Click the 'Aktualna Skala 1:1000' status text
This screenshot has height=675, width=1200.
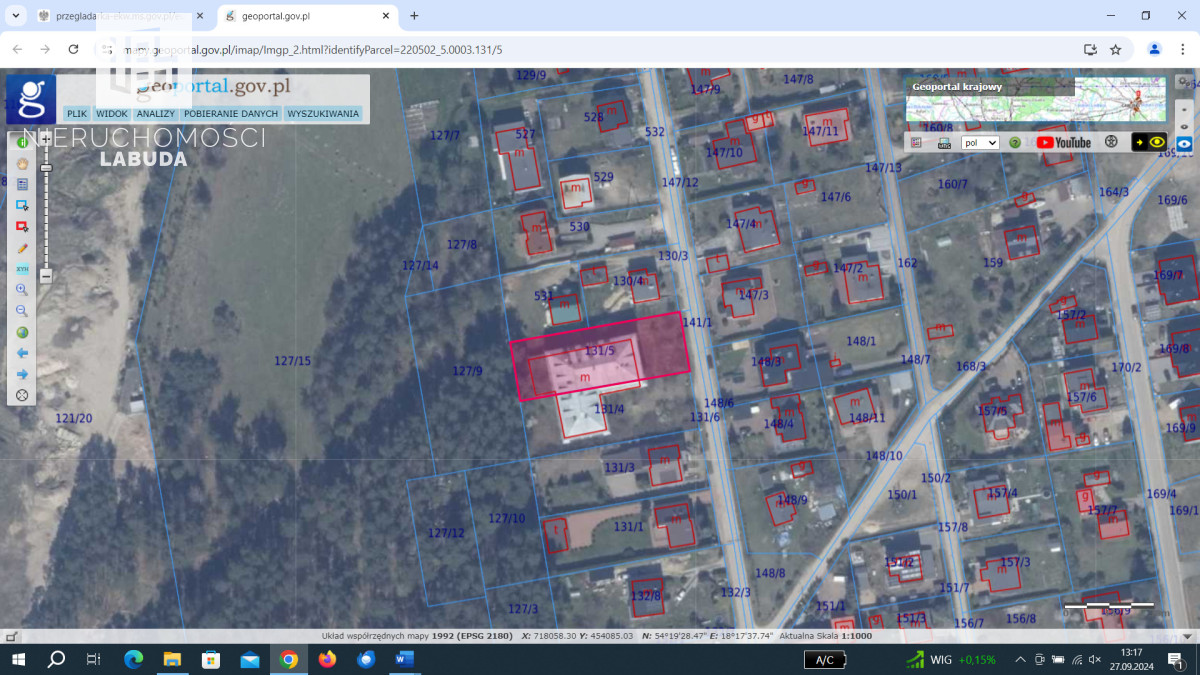(826, 636)
